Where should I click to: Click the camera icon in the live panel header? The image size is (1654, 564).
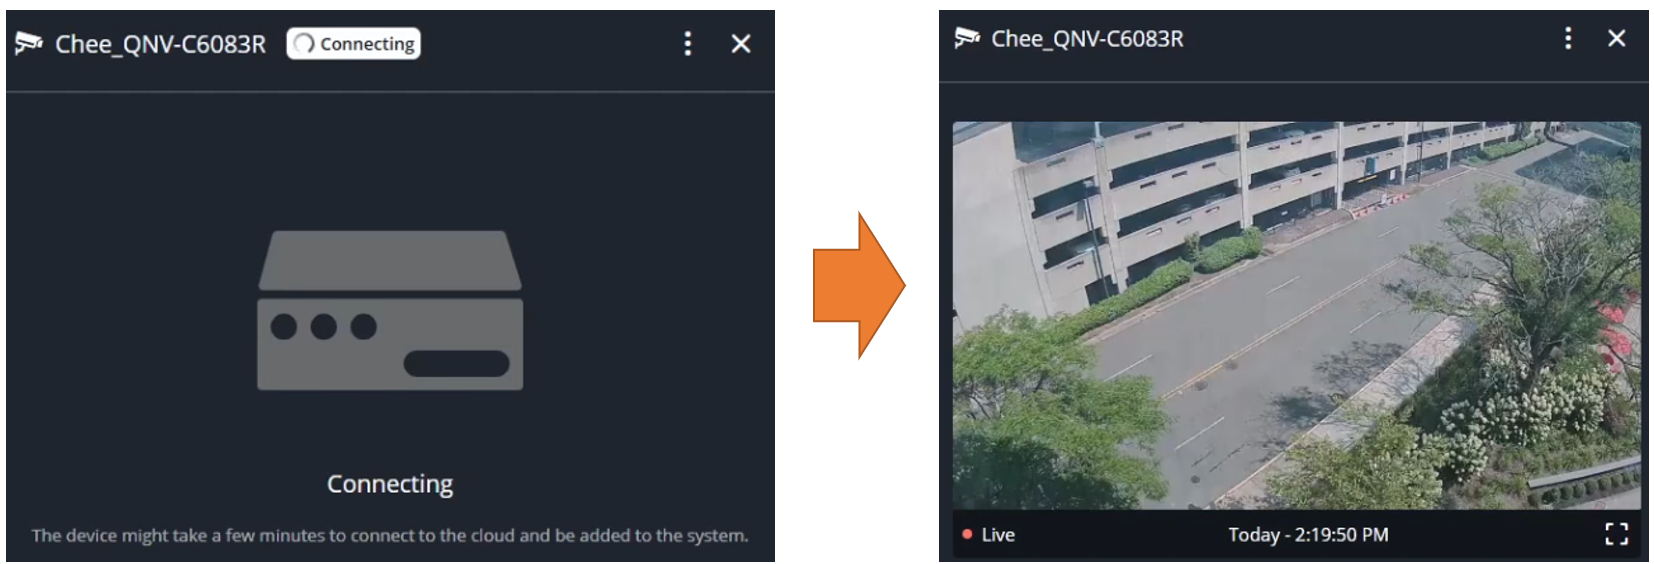click(967, 38)
